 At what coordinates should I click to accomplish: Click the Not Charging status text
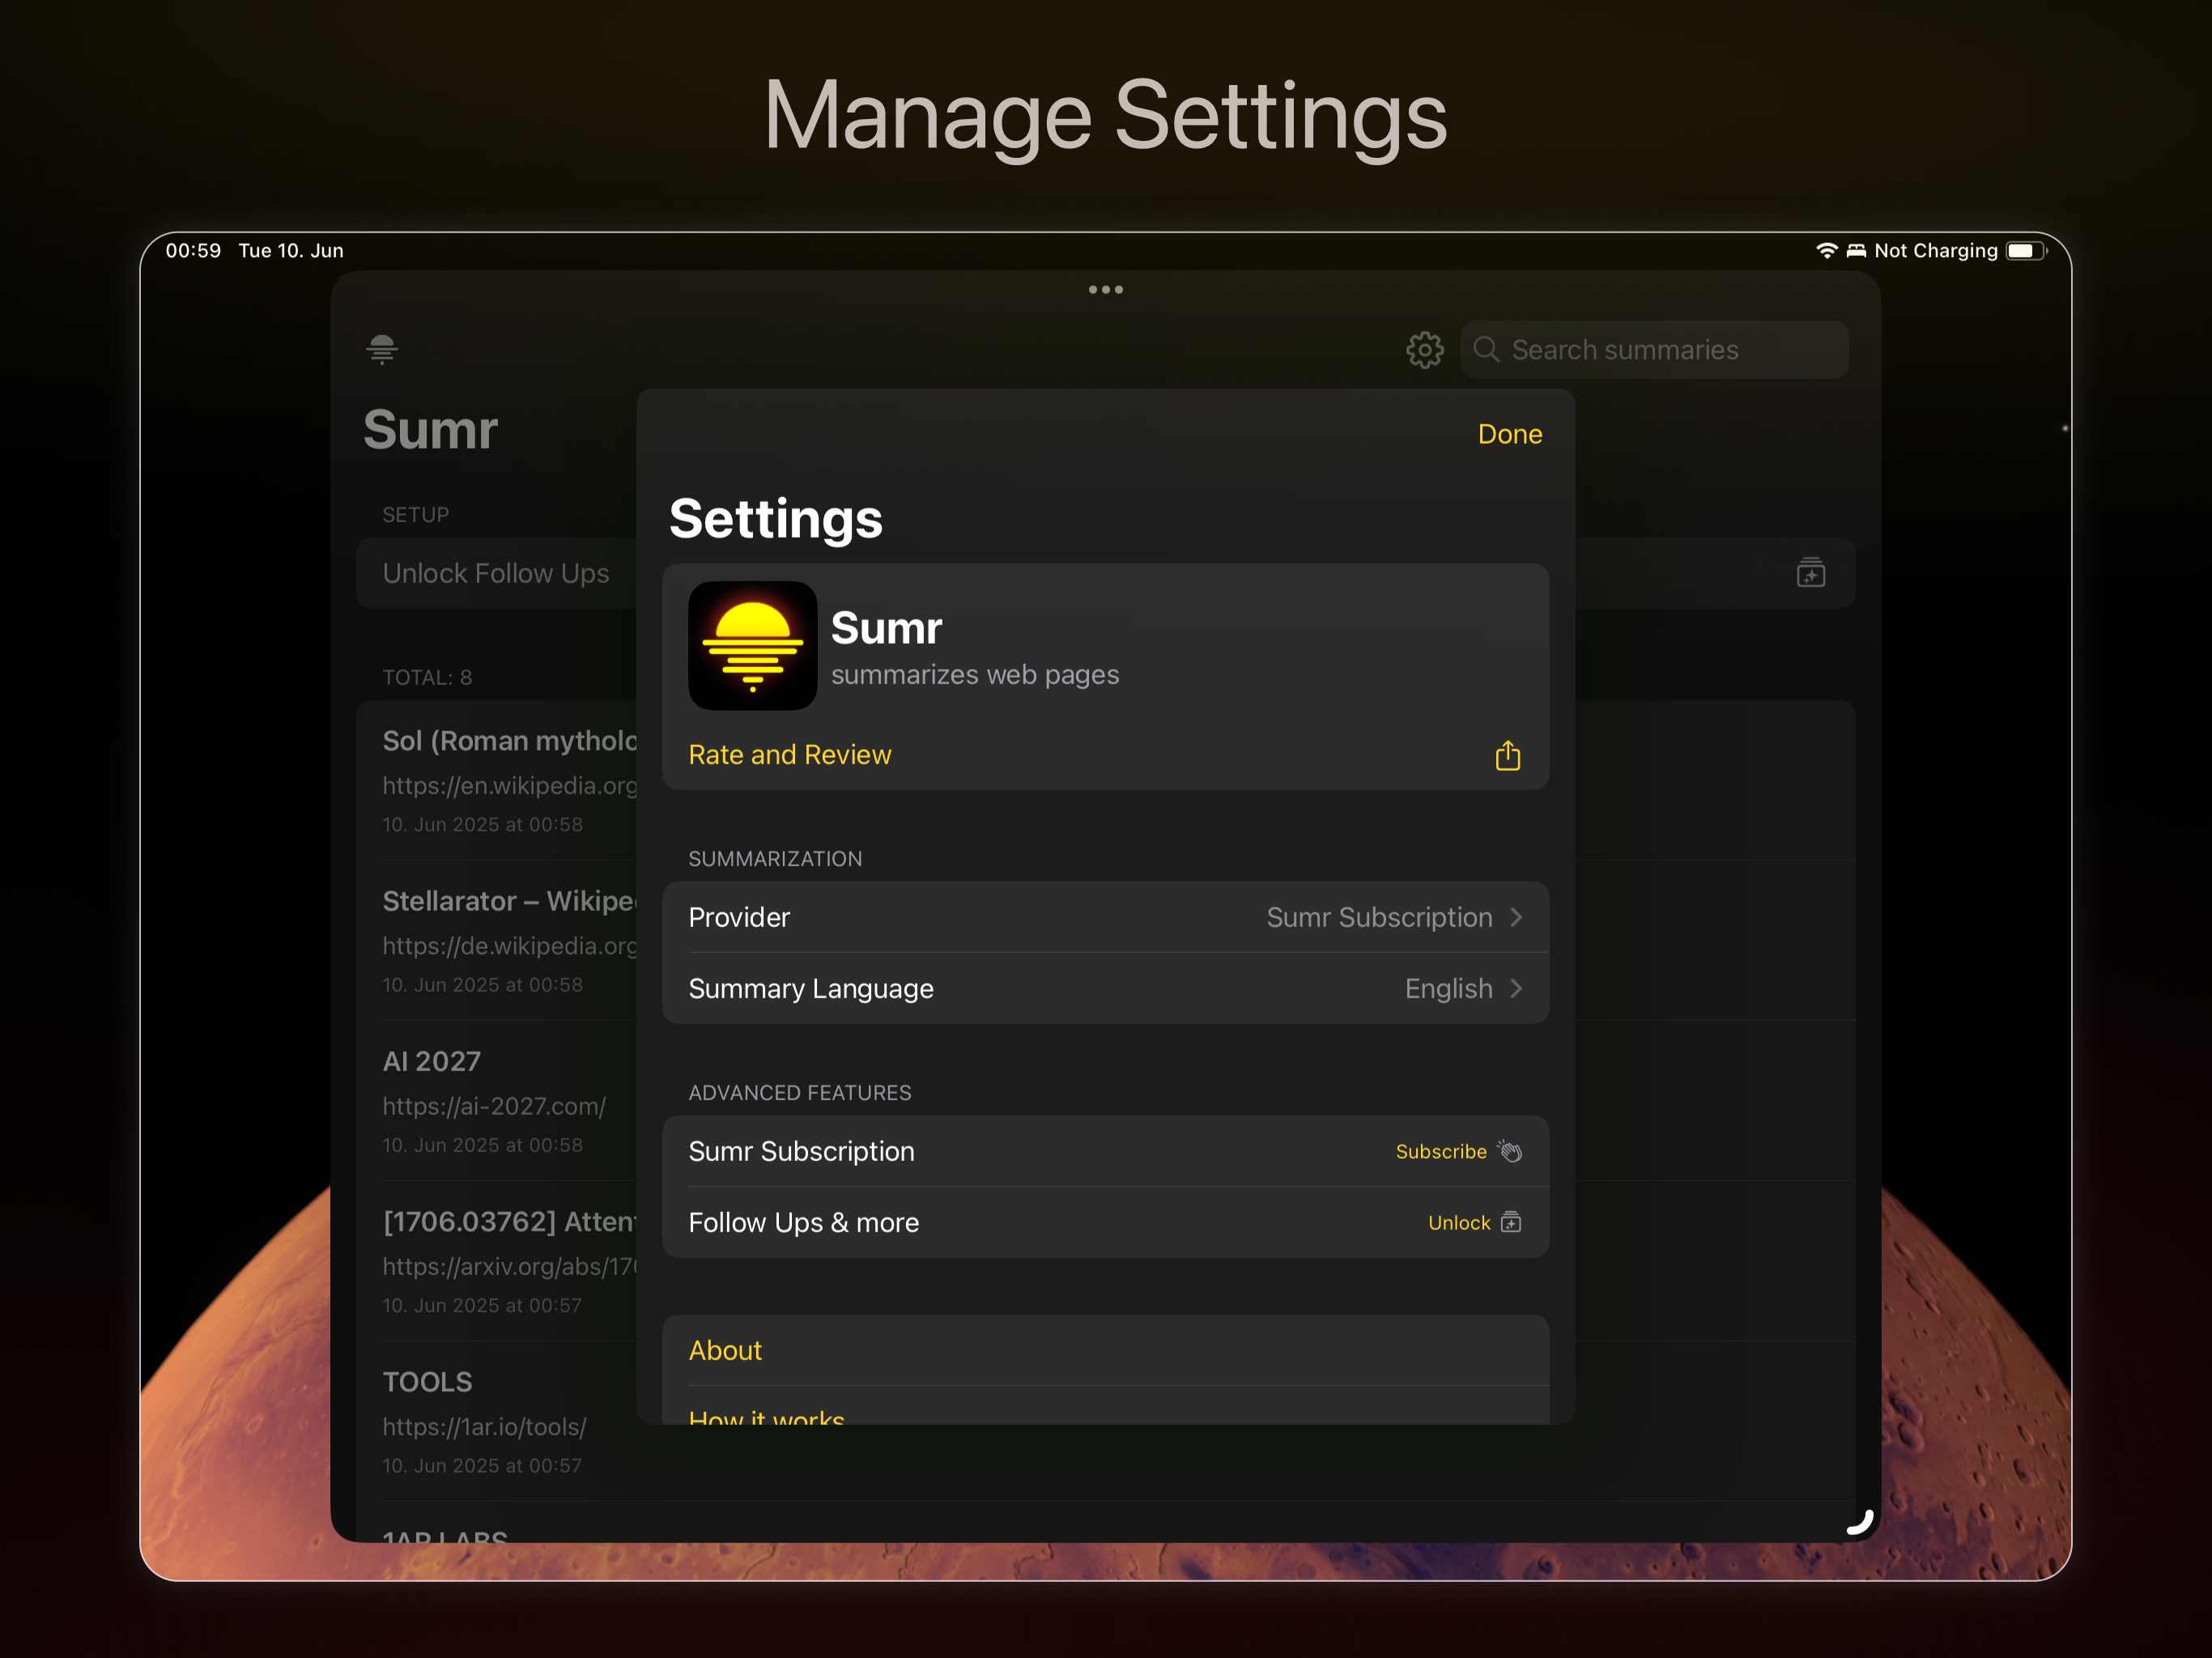(1935, 251)
